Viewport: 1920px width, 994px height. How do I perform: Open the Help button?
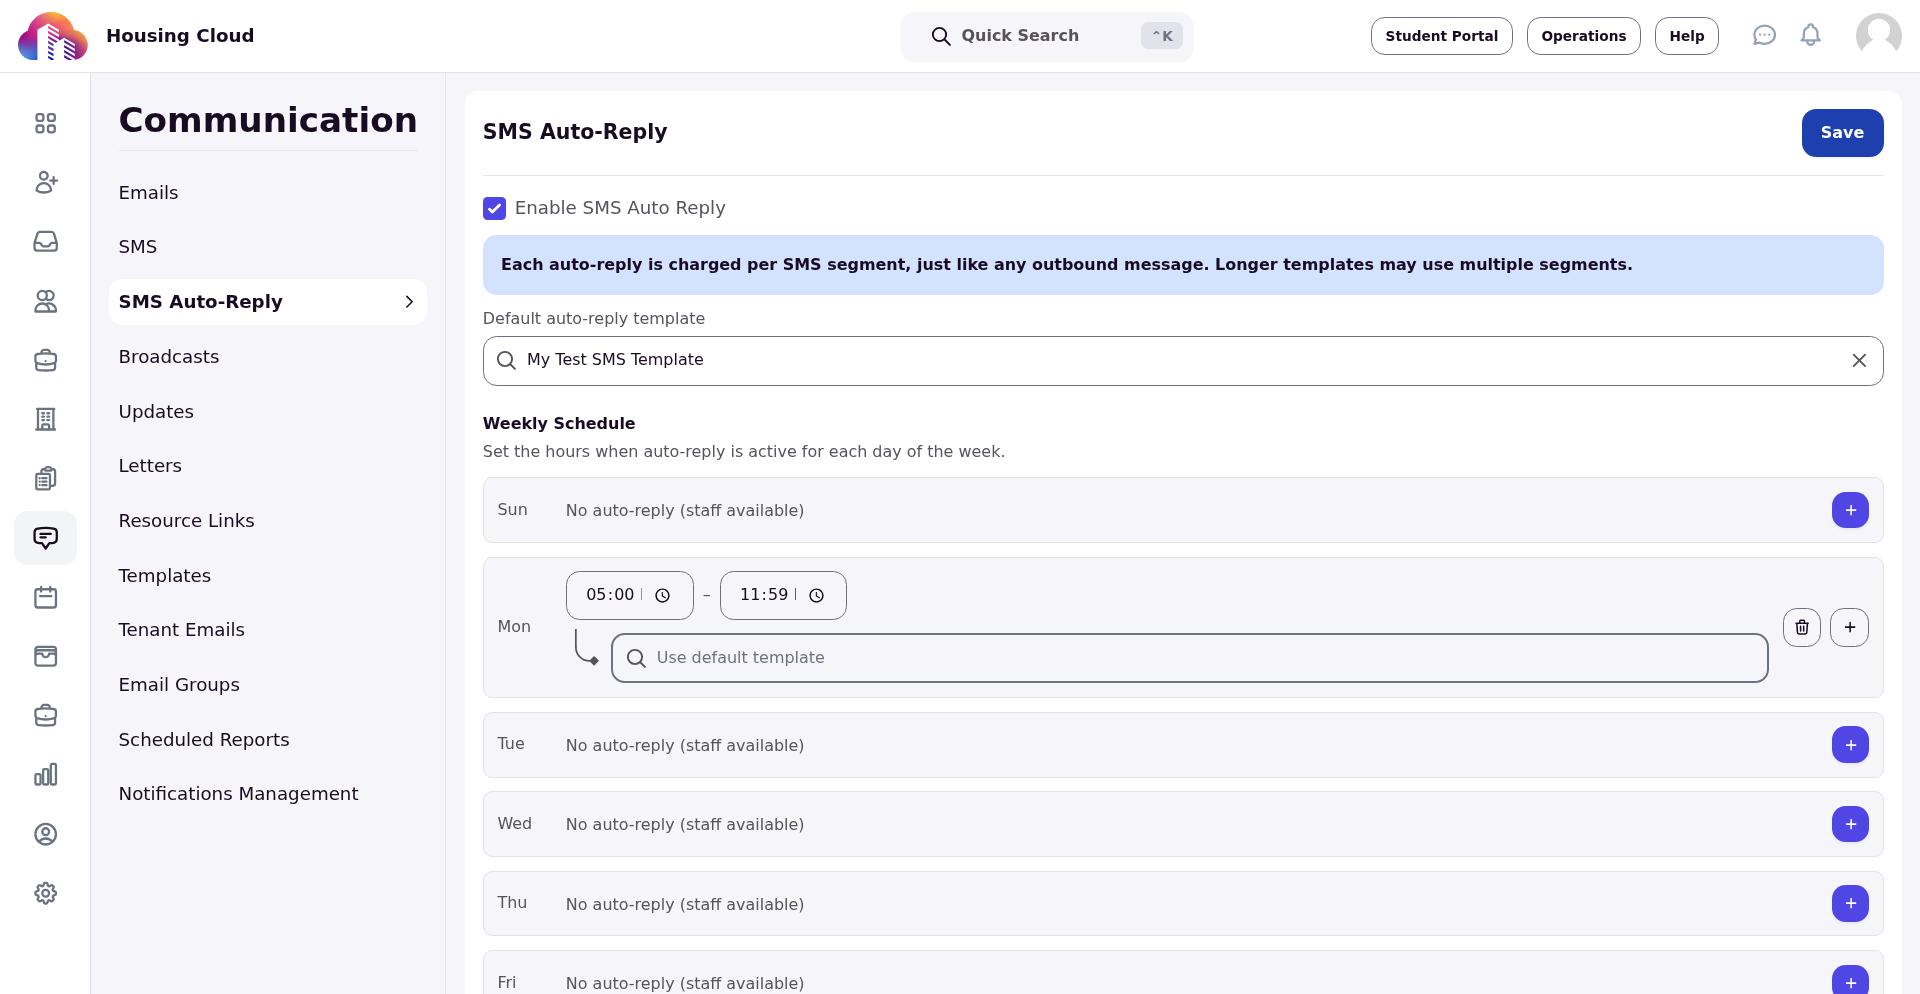(x=1686, y=36)
